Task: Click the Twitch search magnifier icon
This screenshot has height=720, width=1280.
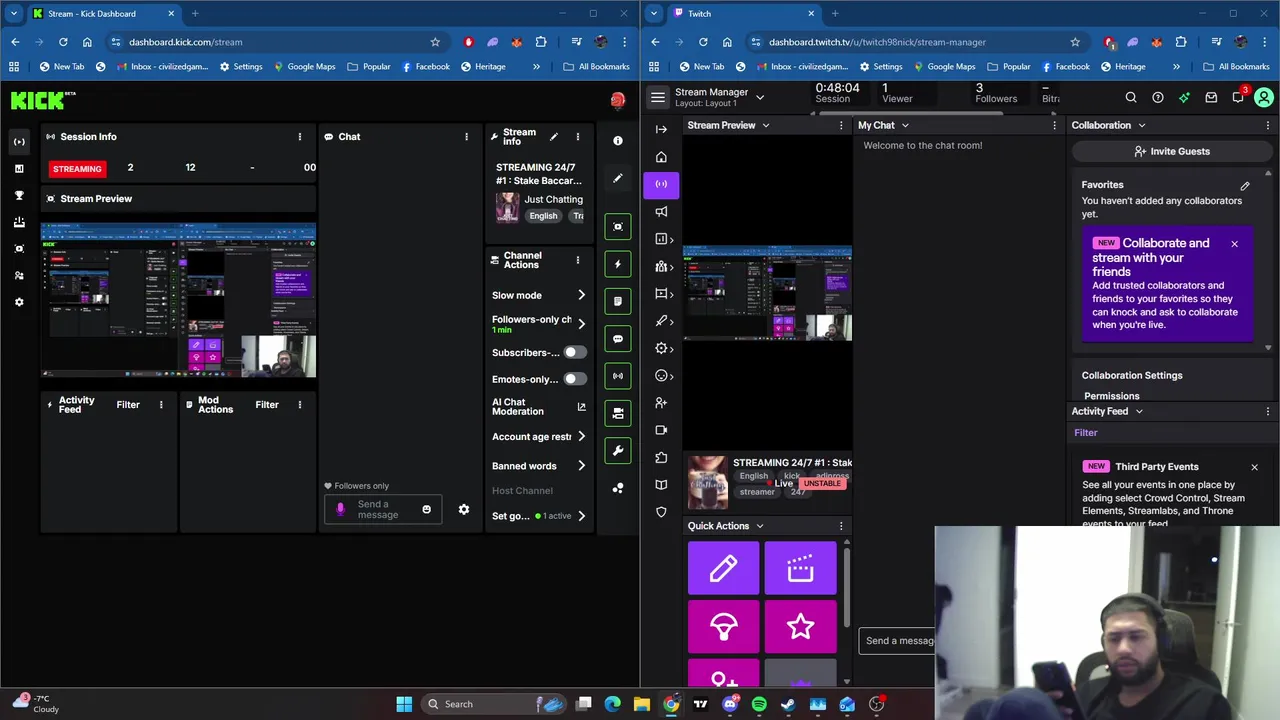Action: click(x=1131, y=98)
